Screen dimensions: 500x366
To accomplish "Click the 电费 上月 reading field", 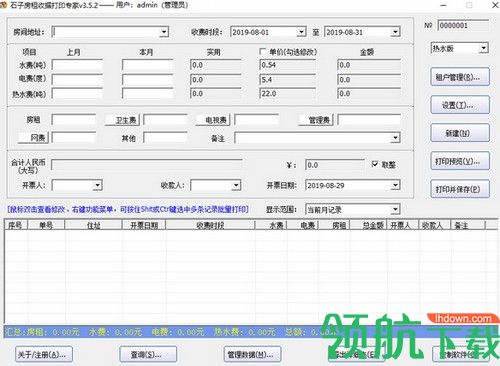I will (77, 79).
